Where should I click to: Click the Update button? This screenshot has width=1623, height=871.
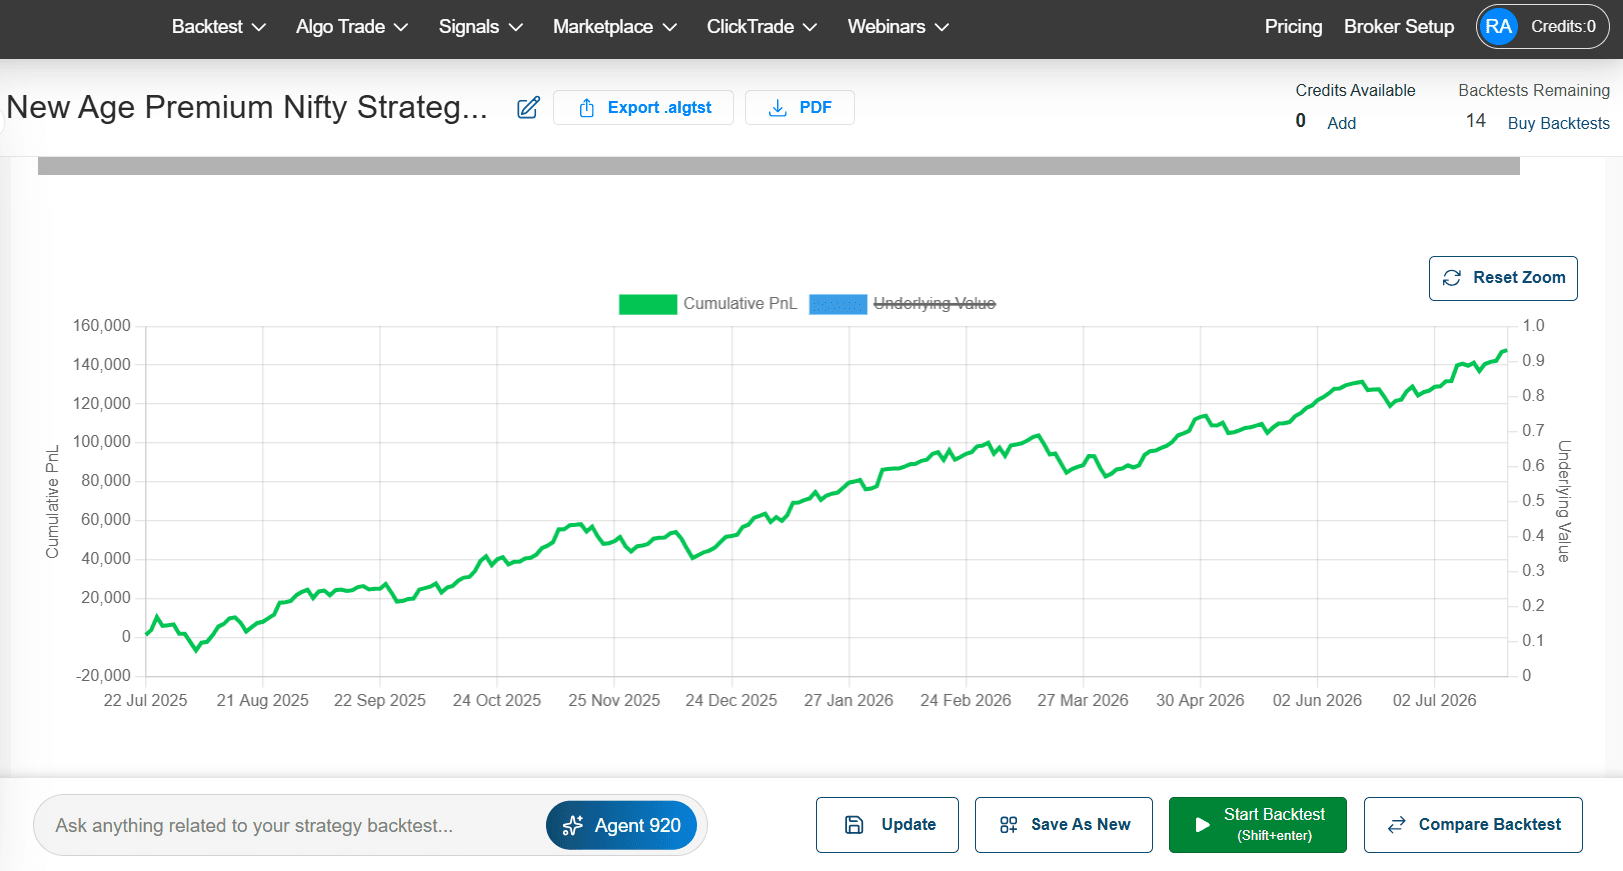[x=887, y=825]
